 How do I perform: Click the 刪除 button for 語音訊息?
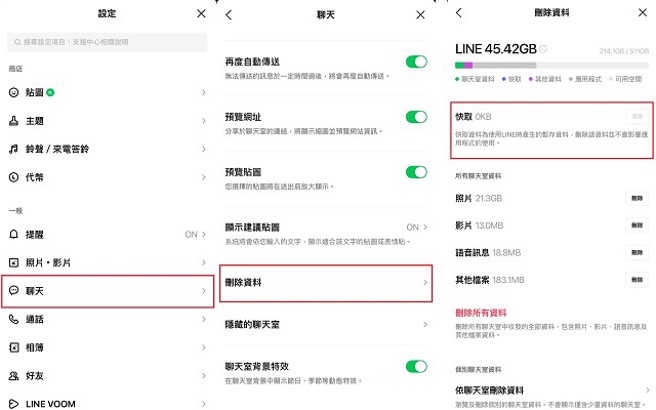tap(637, 253)
